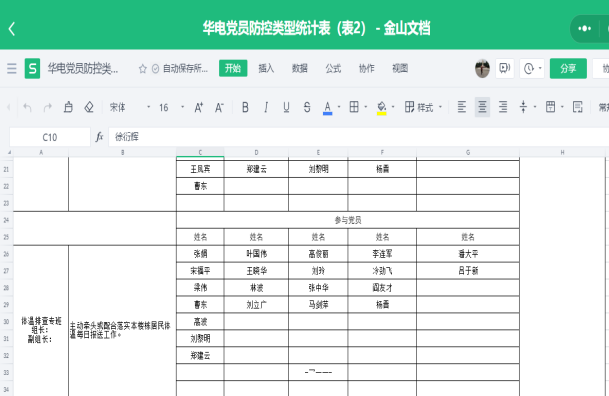The height and width of the screenshot is (396, 609).
Task: Open the more options dots in the header
Action: (584, 28)
